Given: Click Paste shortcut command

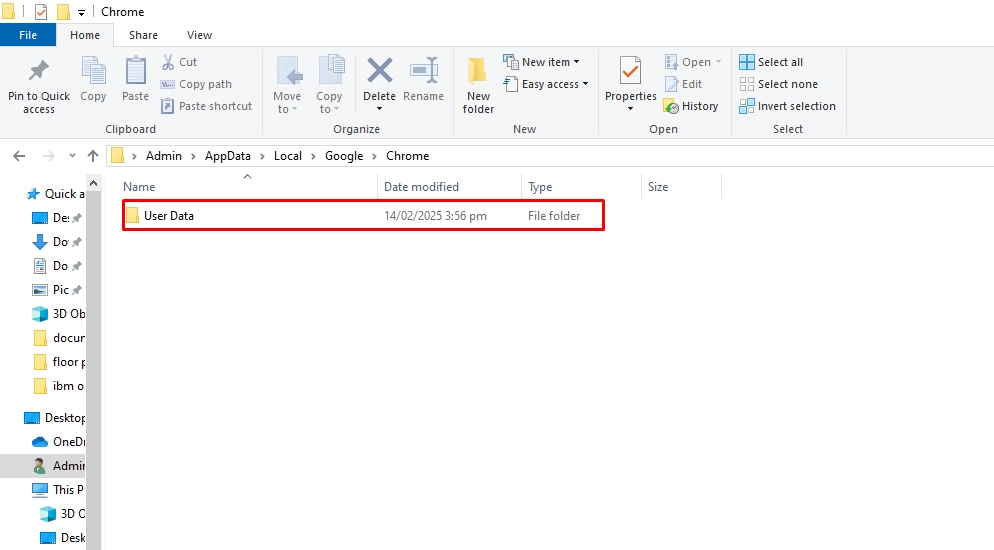Looking at the screenshot, I should tap(207, 106).
